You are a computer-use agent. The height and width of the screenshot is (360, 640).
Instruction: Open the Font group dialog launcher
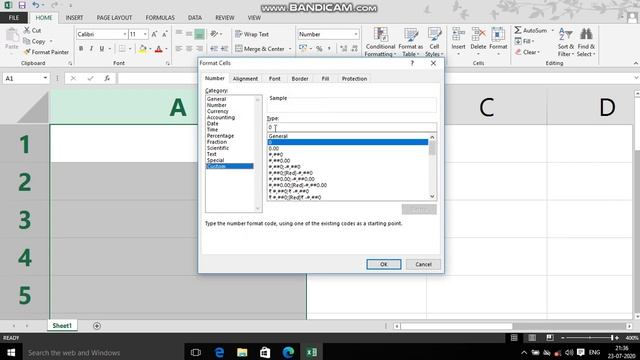[x=168, y=63]
